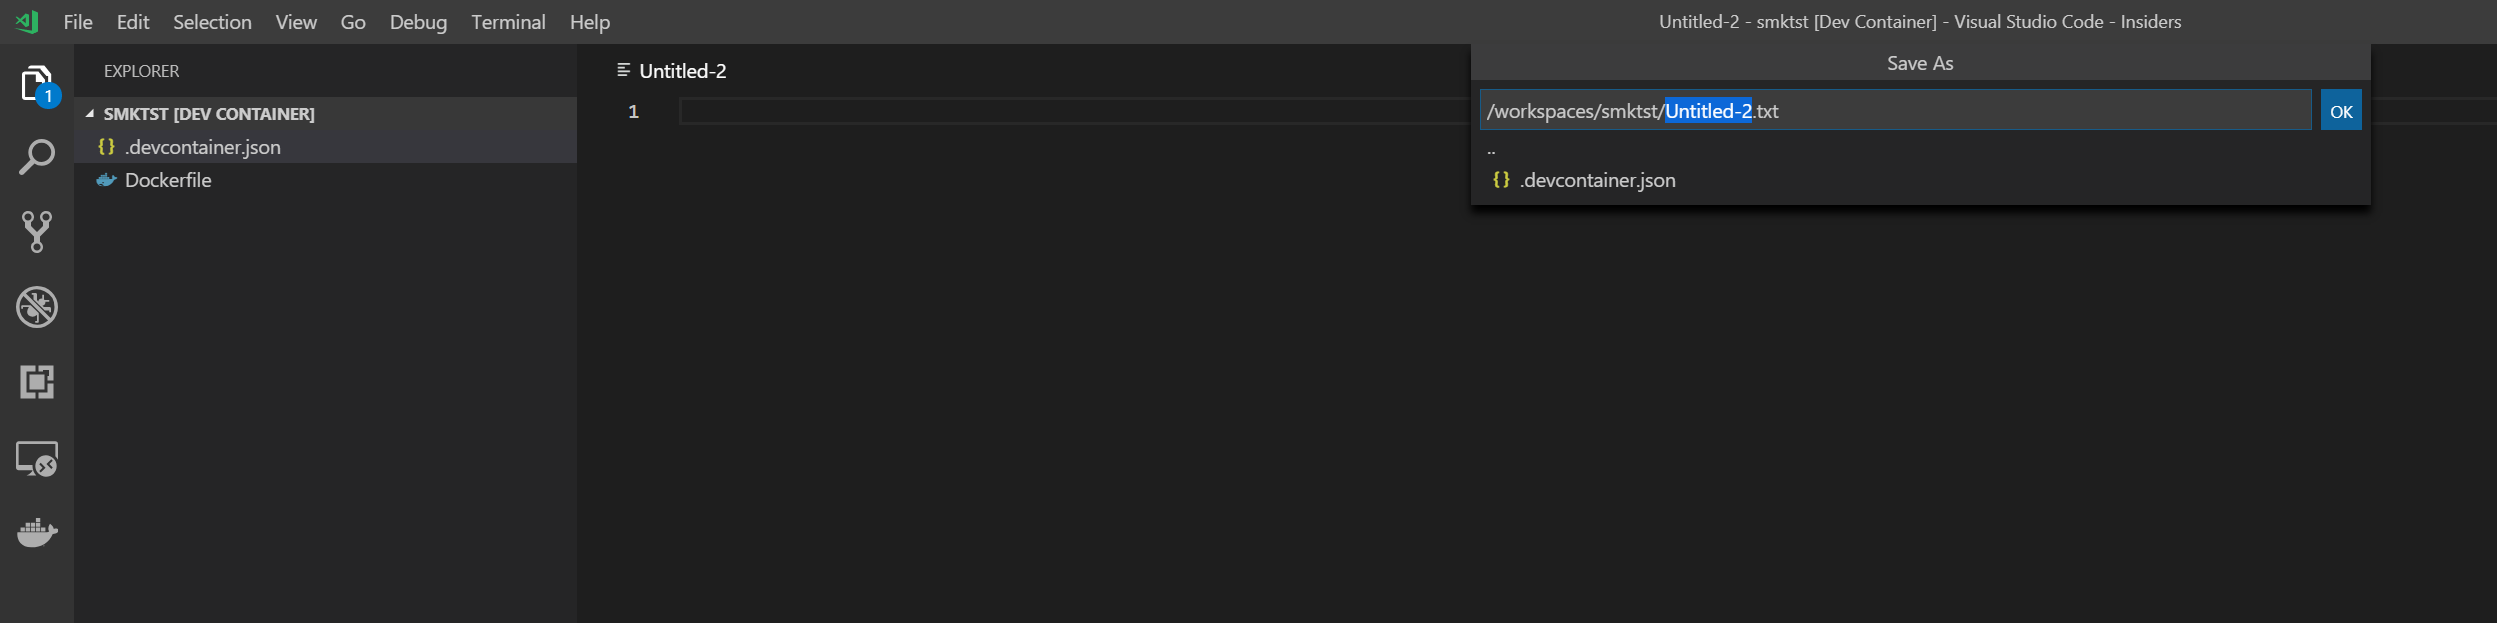The width and height of the screenshot is (2497, 623).
Task: Open the File menu
Action: (77, 21)
